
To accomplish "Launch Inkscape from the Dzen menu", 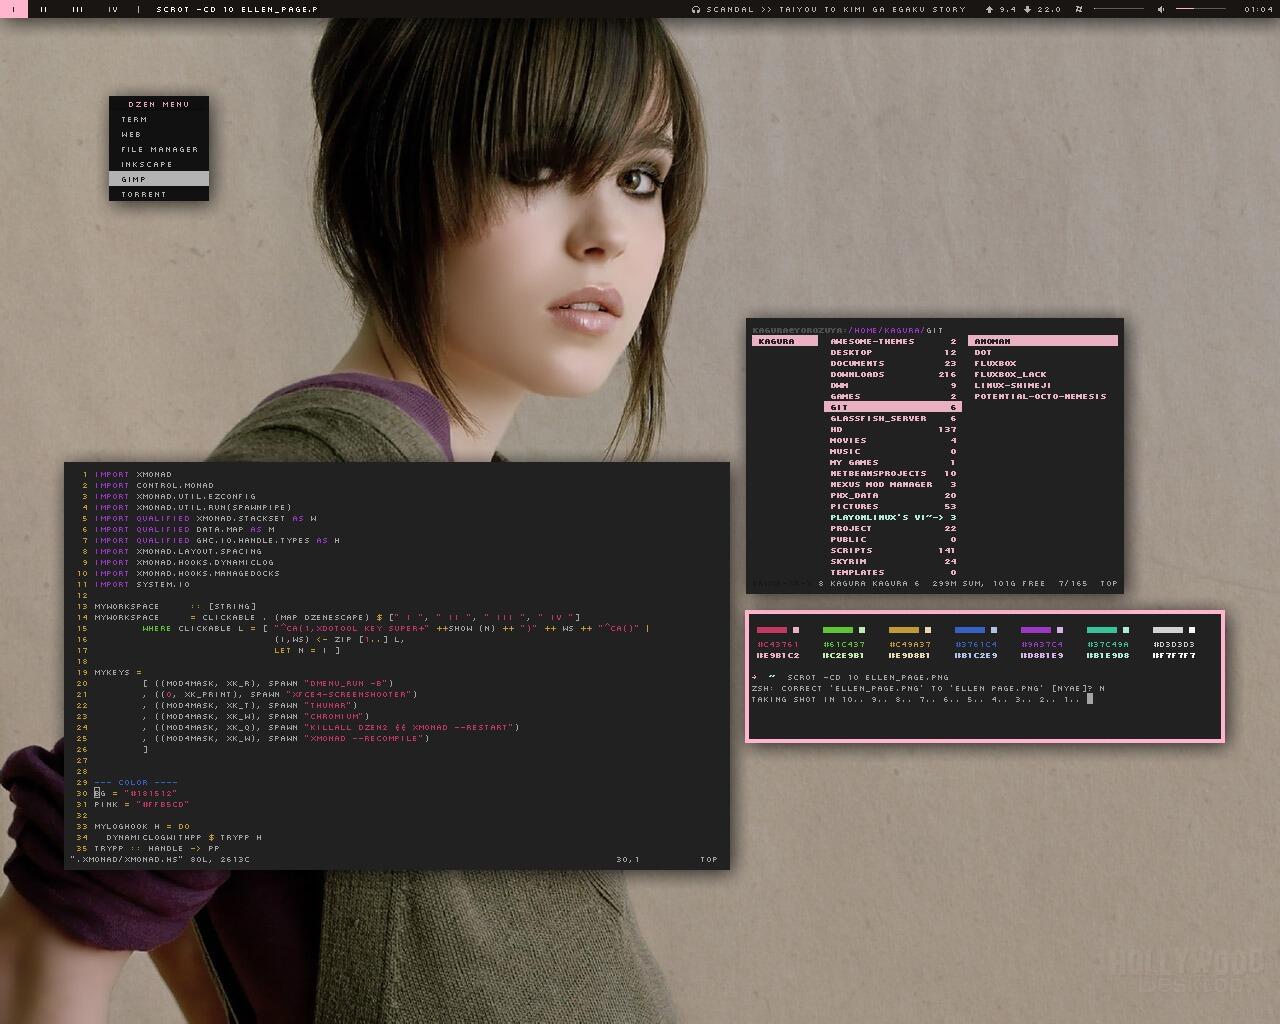I will click(x=159, y=164).
